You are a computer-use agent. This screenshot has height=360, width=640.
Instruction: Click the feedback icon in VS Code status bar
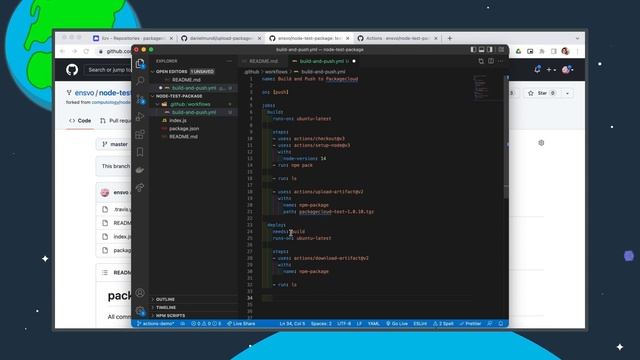tap(490, 324)
